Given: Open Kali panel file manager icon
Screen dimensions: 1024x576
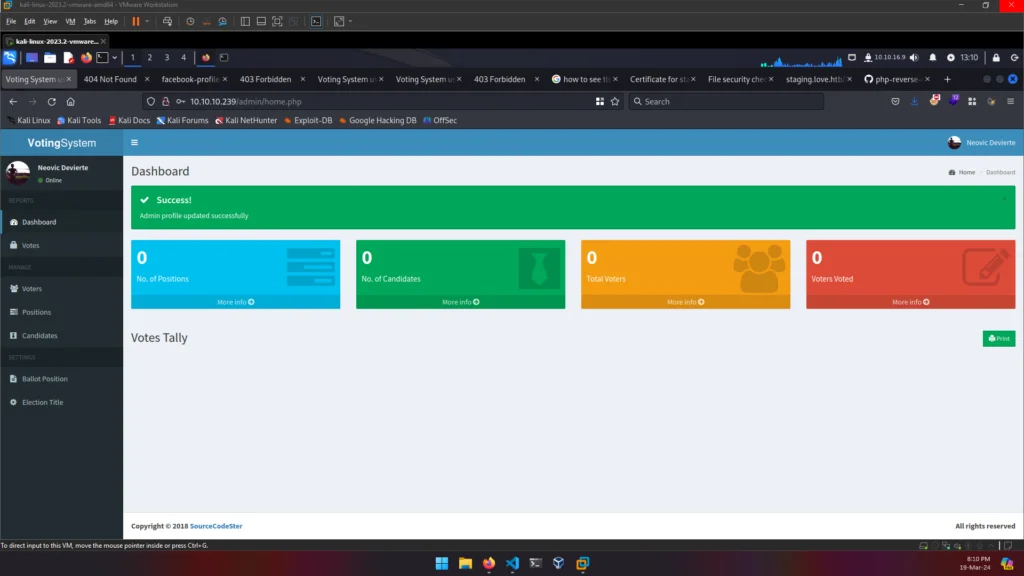Looking at the screenshot, I should pos(50,57).
